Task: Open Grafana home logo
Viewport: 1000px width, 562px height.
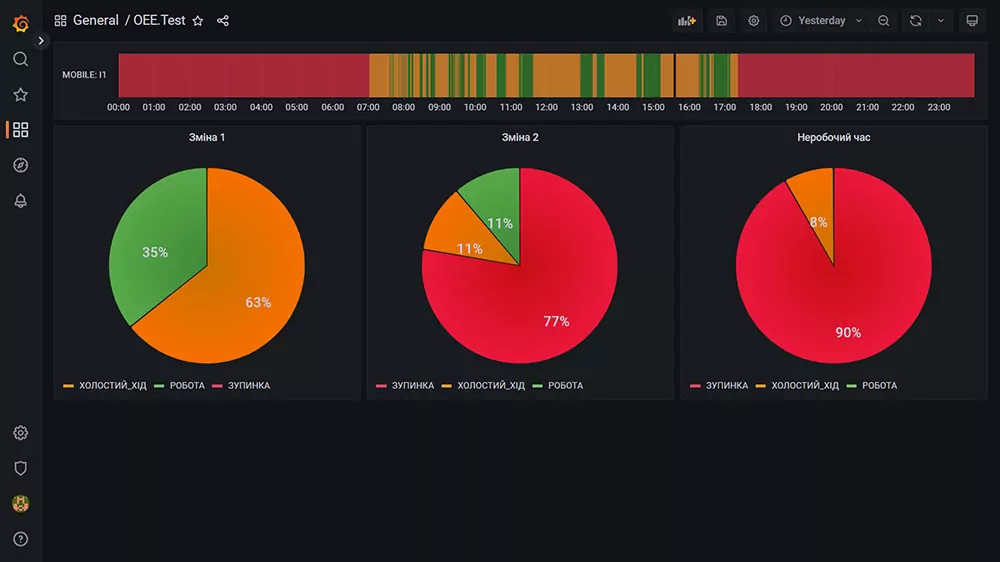Action: click(x=20, y=24)
